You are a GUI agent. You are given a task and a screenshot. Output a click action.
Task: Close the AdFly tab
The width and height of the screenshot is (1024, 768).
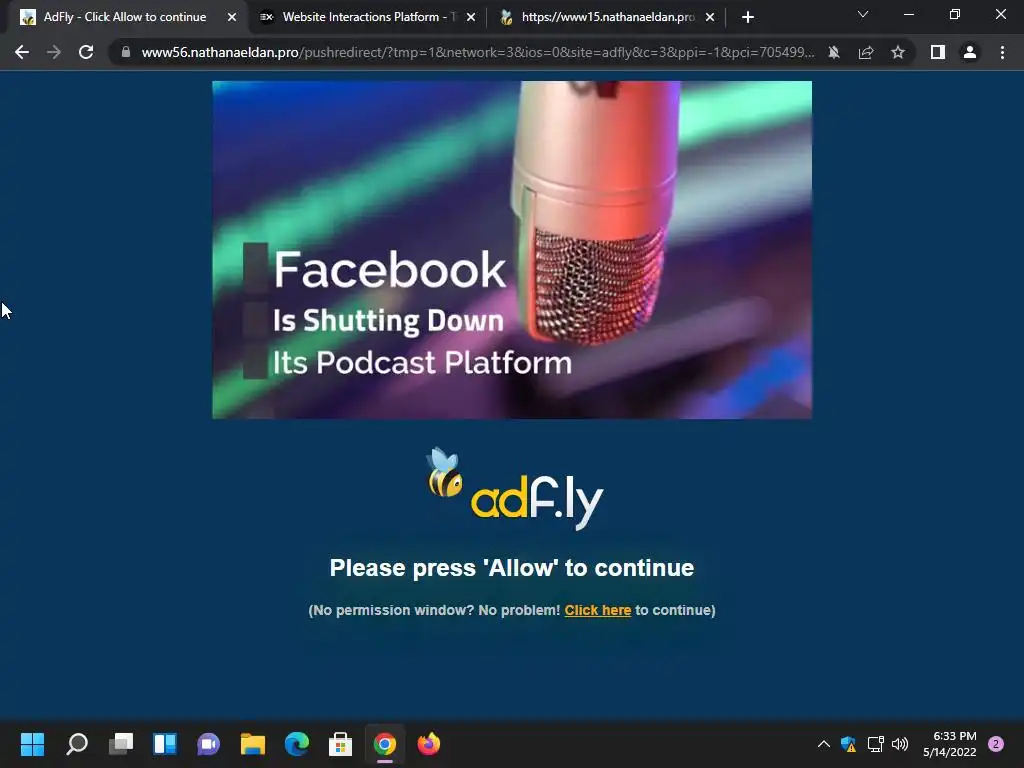[x=232, y=17]
